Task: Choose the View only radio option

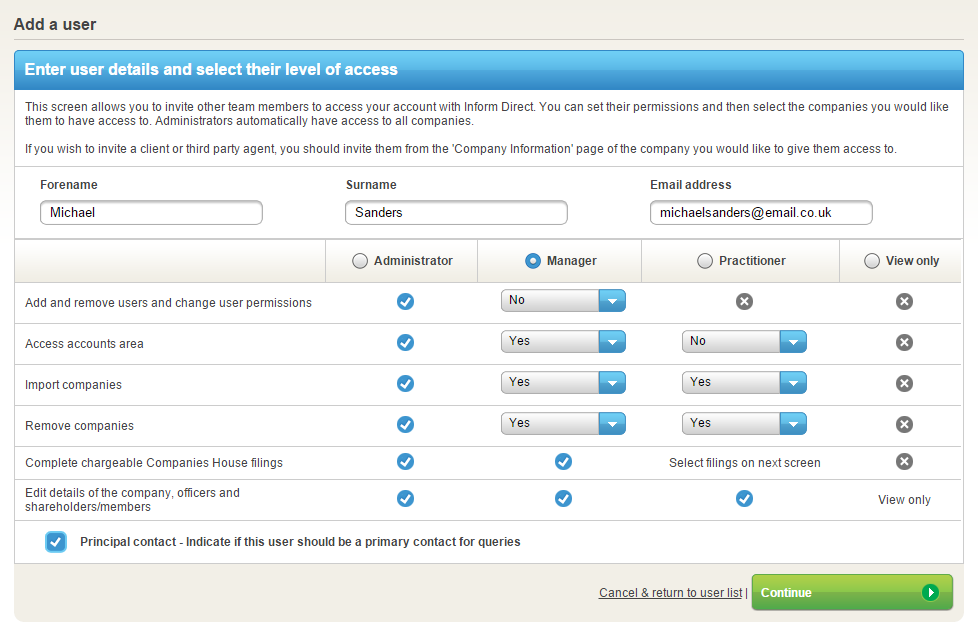Action: (872, 261)
